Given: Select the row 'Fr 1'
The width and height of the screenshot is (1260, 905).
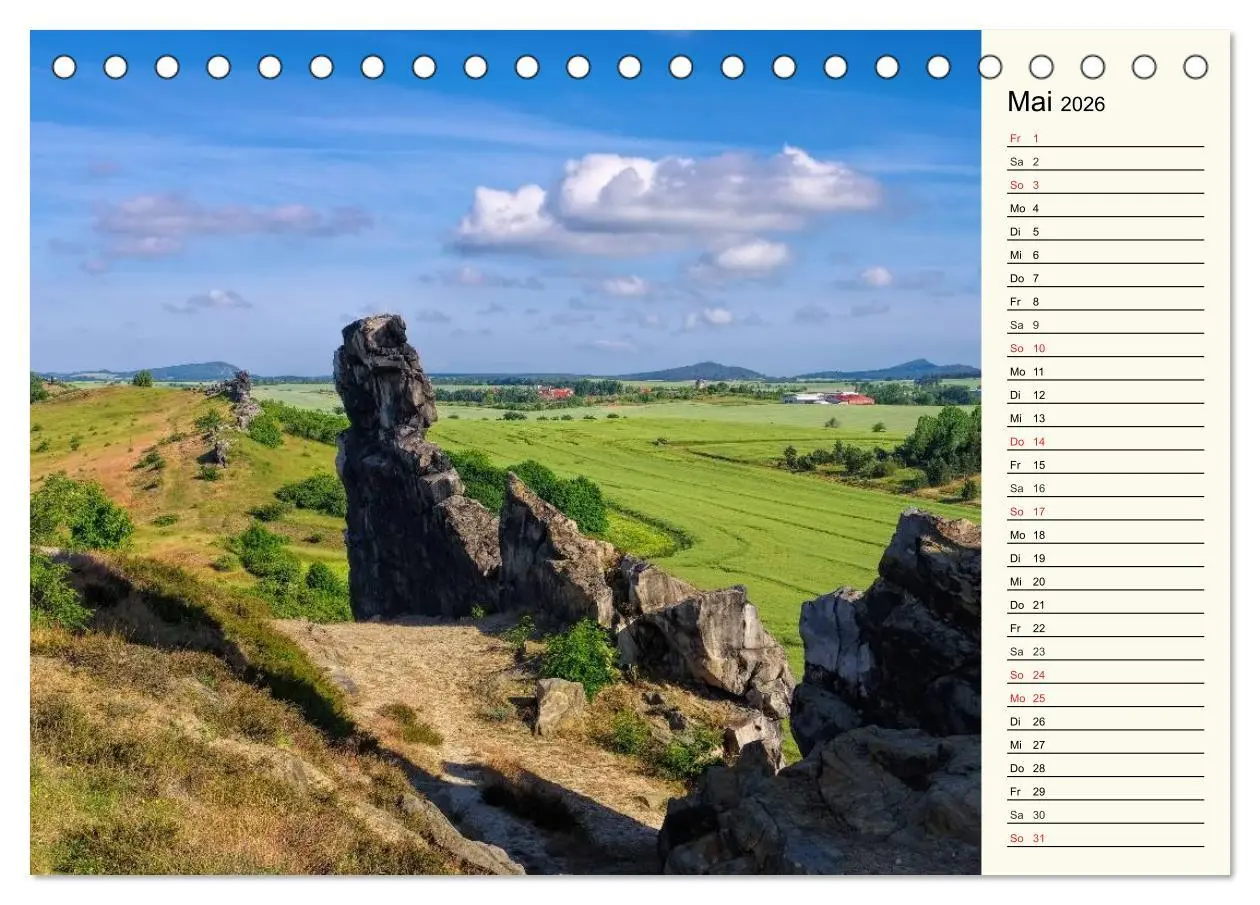Looking at the screenshot, I should click(x=1106, y=138).
